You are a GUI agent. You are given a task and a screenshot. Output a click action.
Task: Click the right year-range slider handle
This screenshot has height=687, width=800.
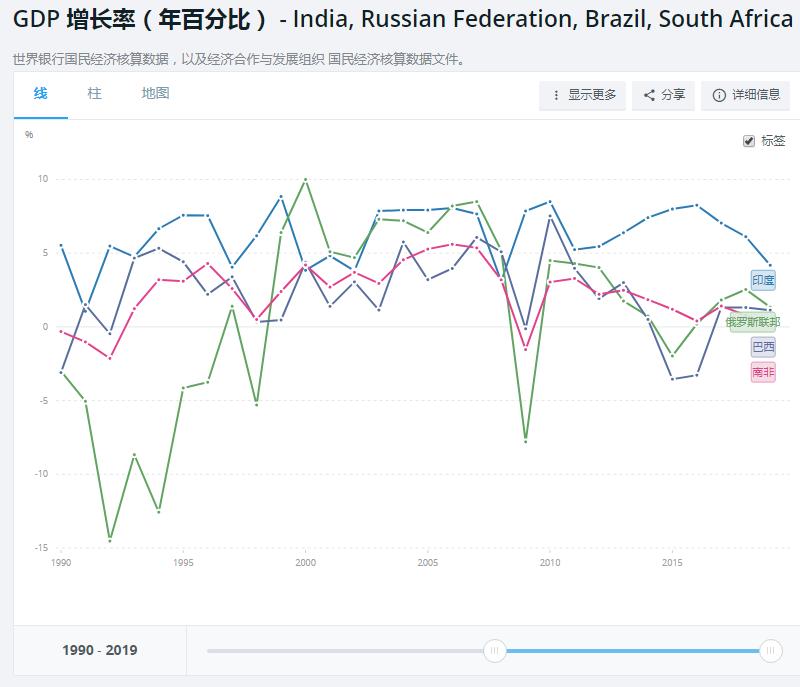[x=771, y=651]
